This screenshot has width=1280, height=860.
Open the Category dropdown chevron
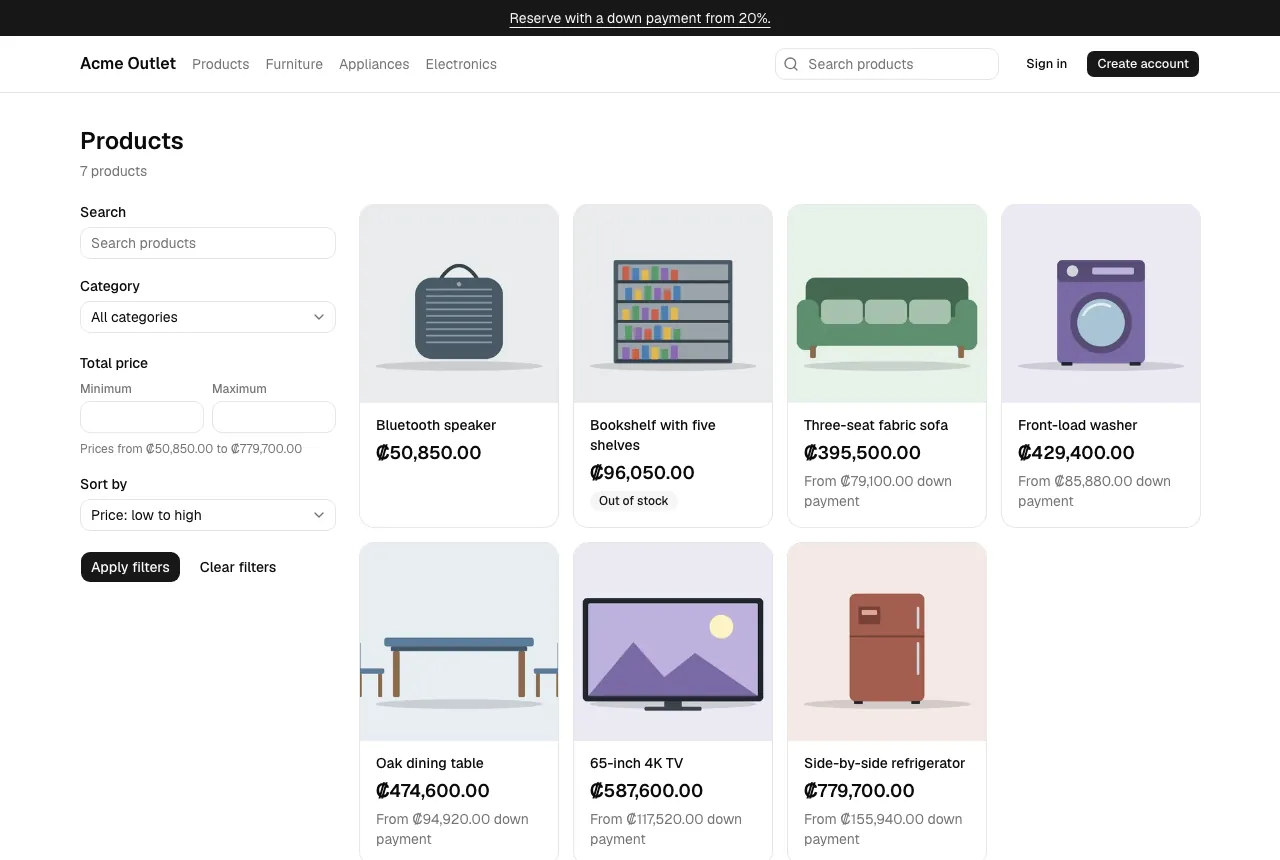click(319, 317)
